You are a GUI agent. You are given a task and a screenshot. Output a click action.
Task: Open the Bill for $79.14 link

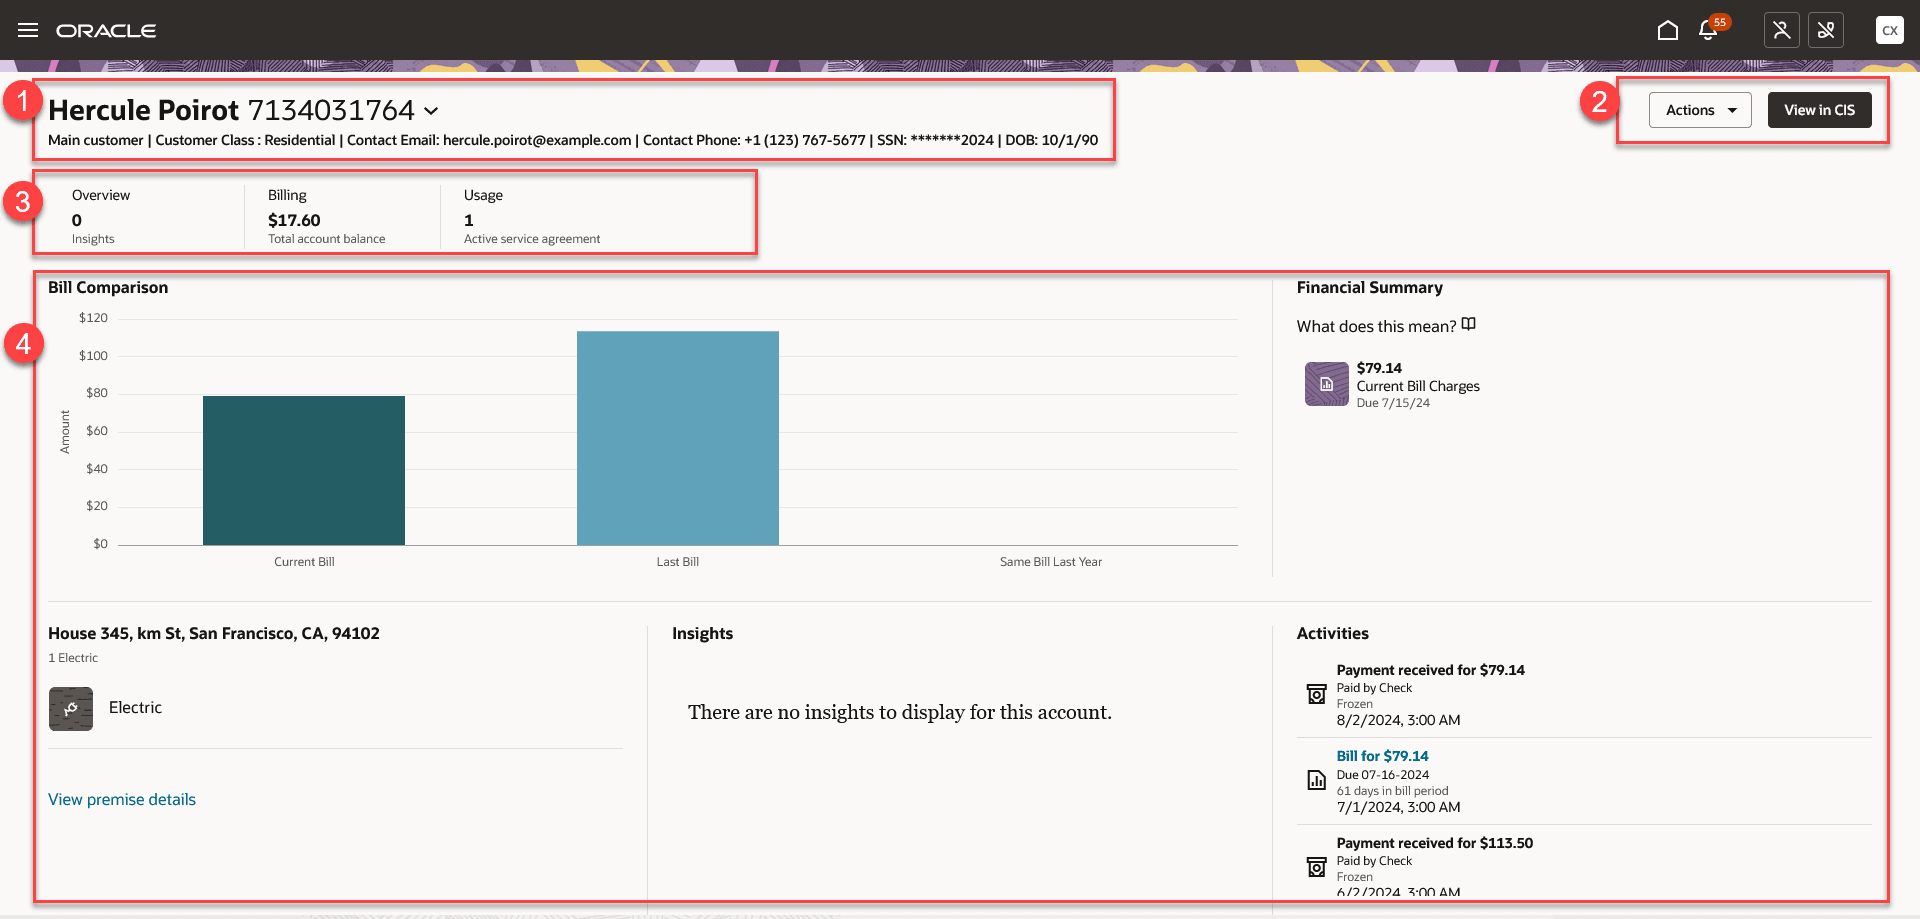pos(1382,755)
